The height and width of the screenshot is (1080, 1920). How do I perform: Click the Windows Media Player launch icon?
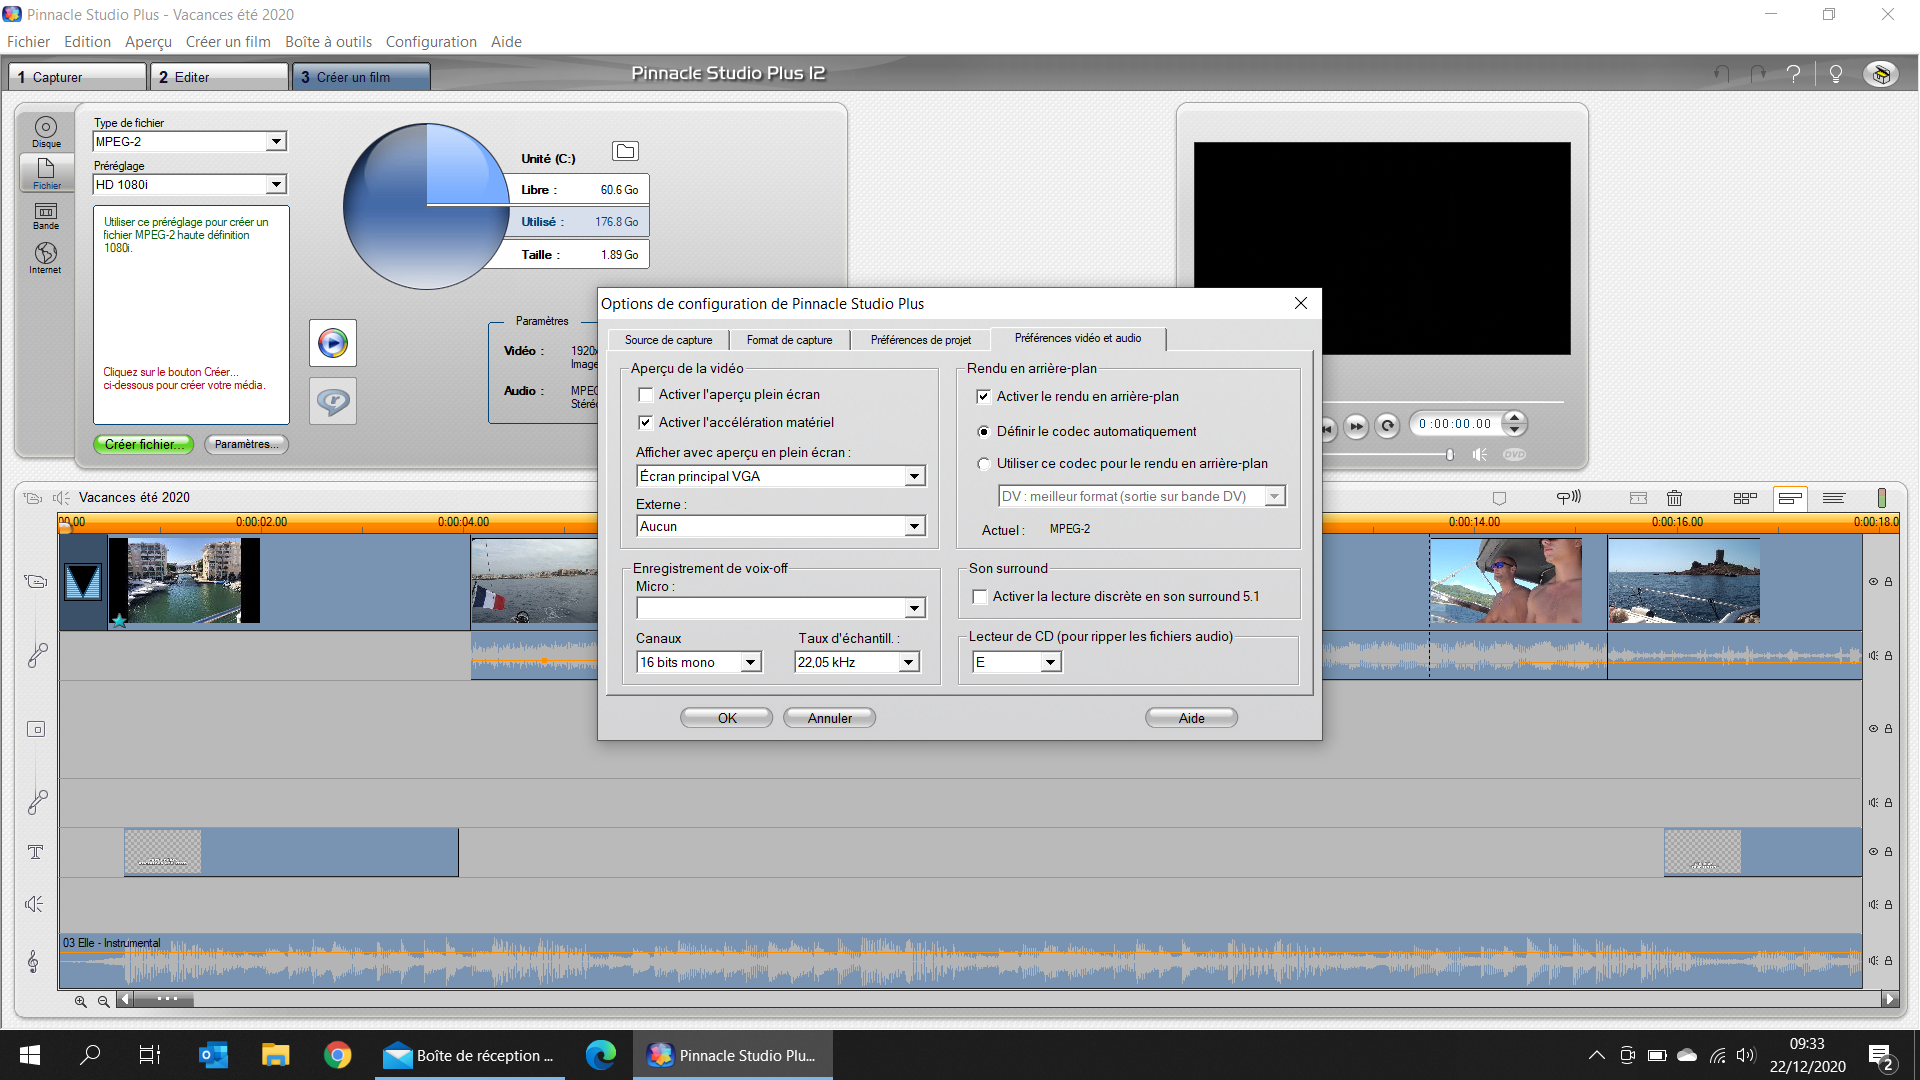[x=333, y=343]
